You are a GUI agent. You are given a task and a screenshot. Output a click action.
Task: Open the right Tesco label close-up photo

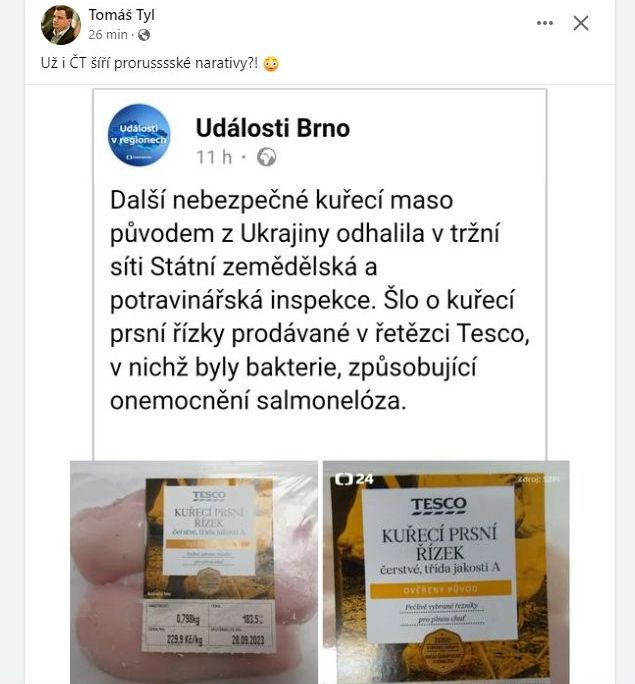click(x=446, y=572)
